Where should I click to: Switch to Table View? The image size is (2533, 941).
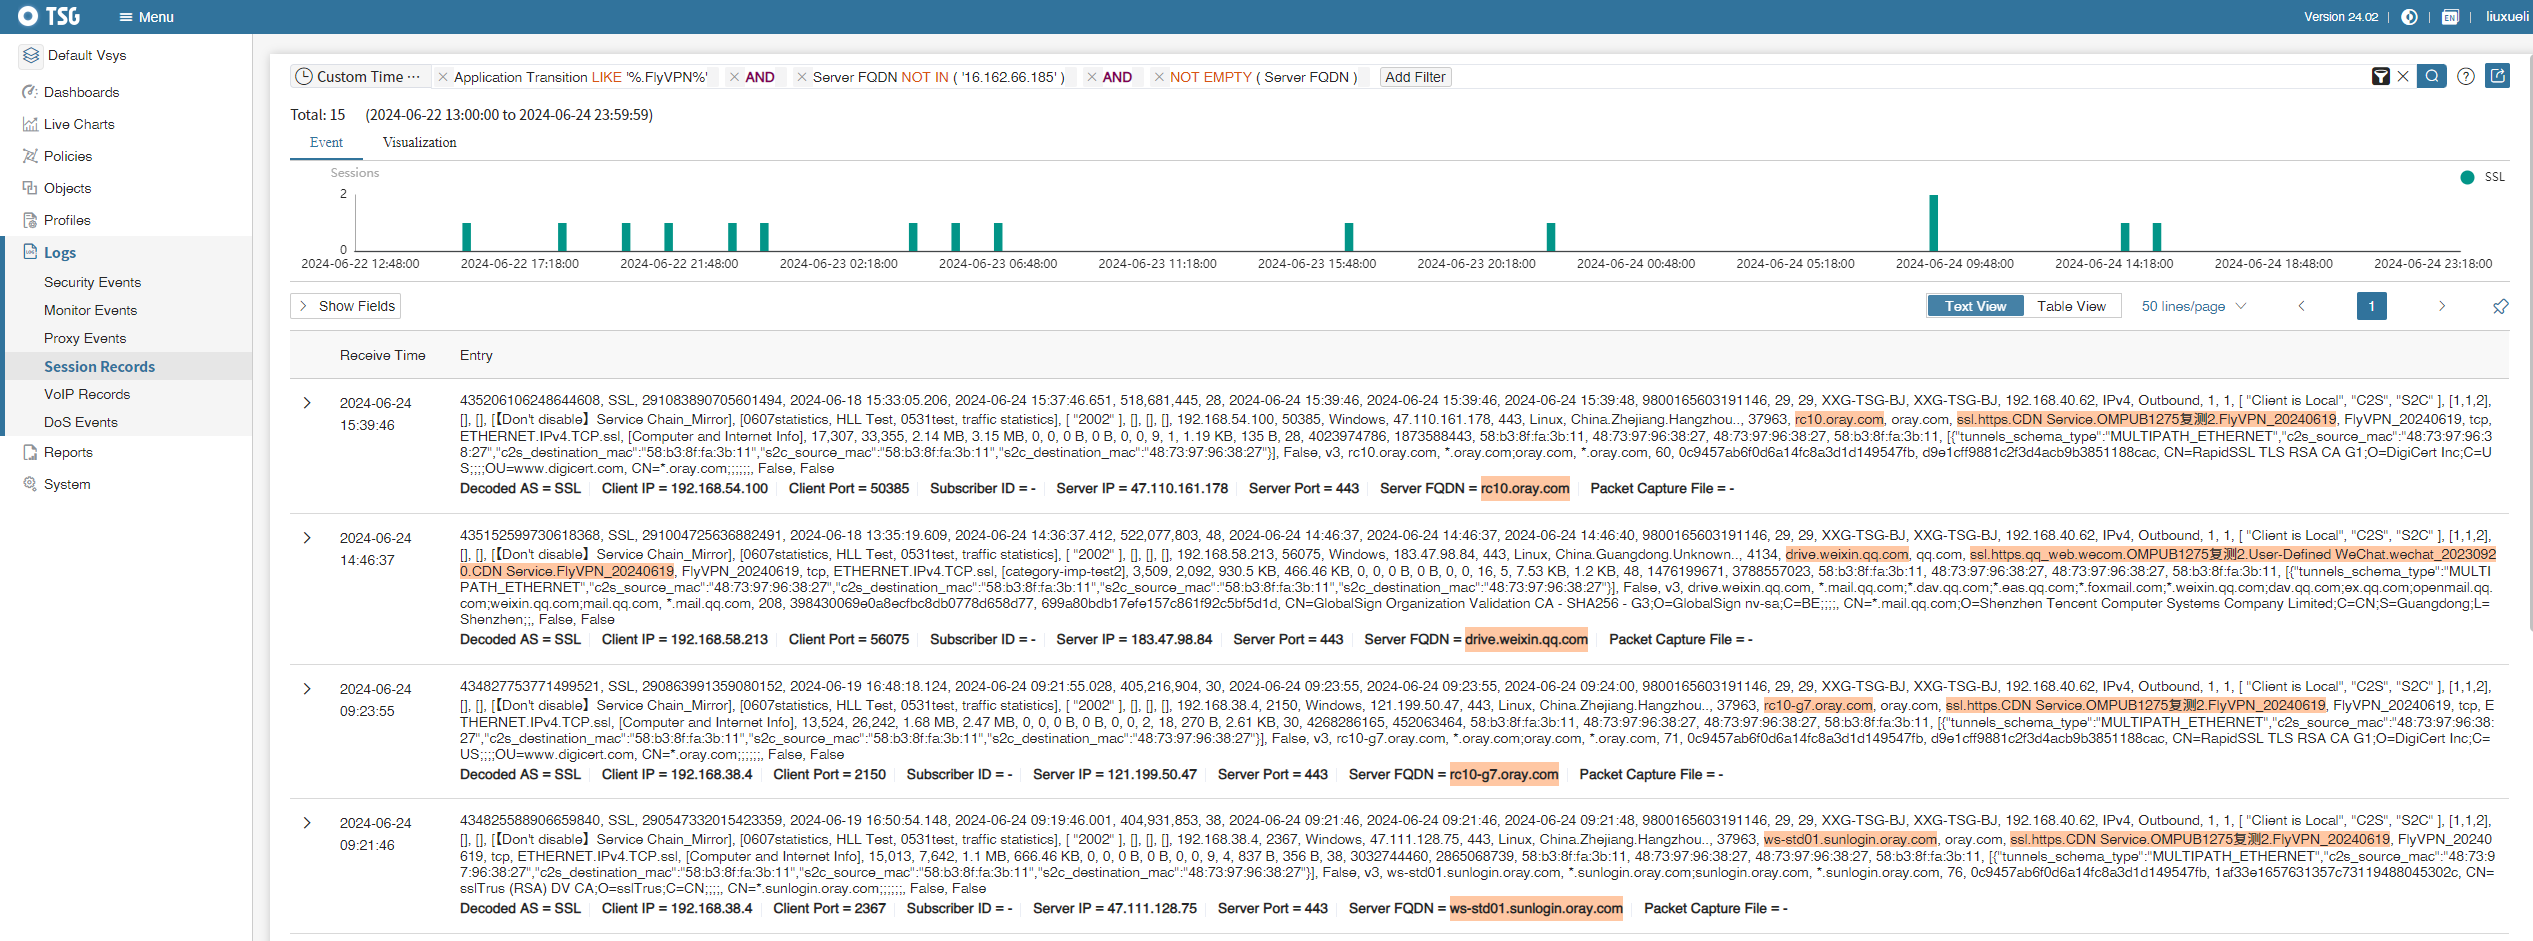[x=2071, y=306]
